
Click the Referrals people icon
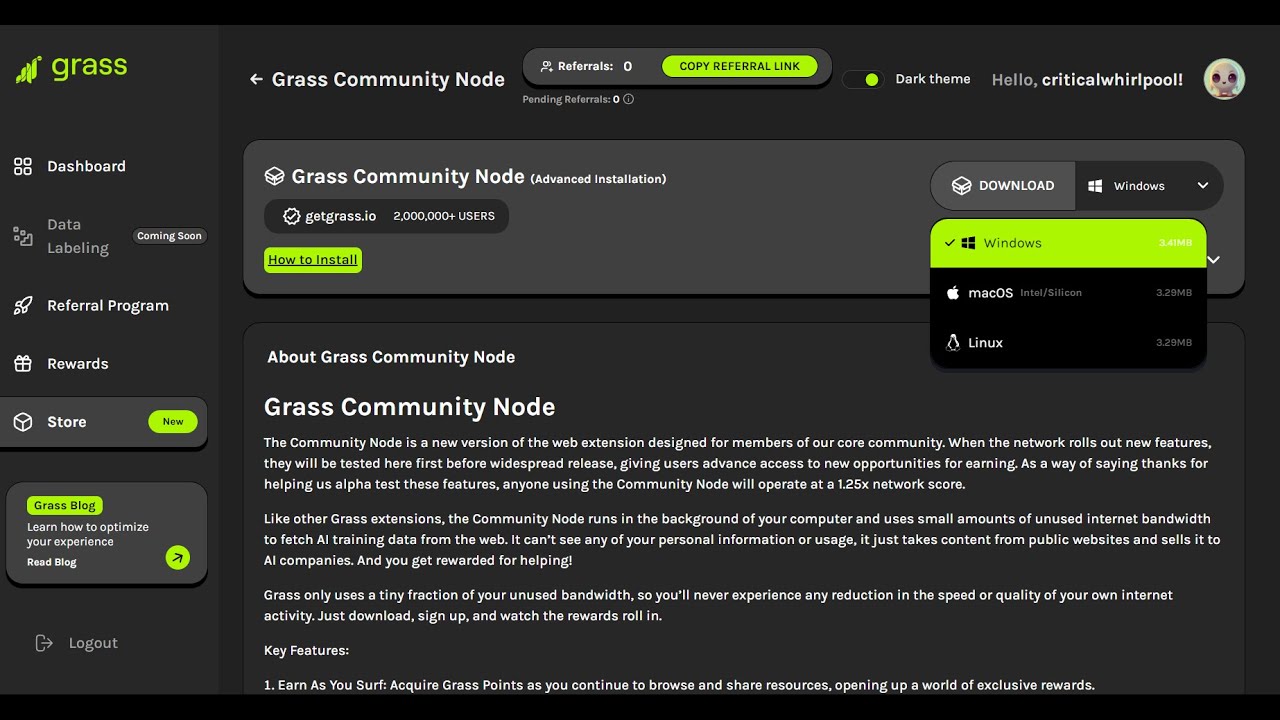click(546, 67)
